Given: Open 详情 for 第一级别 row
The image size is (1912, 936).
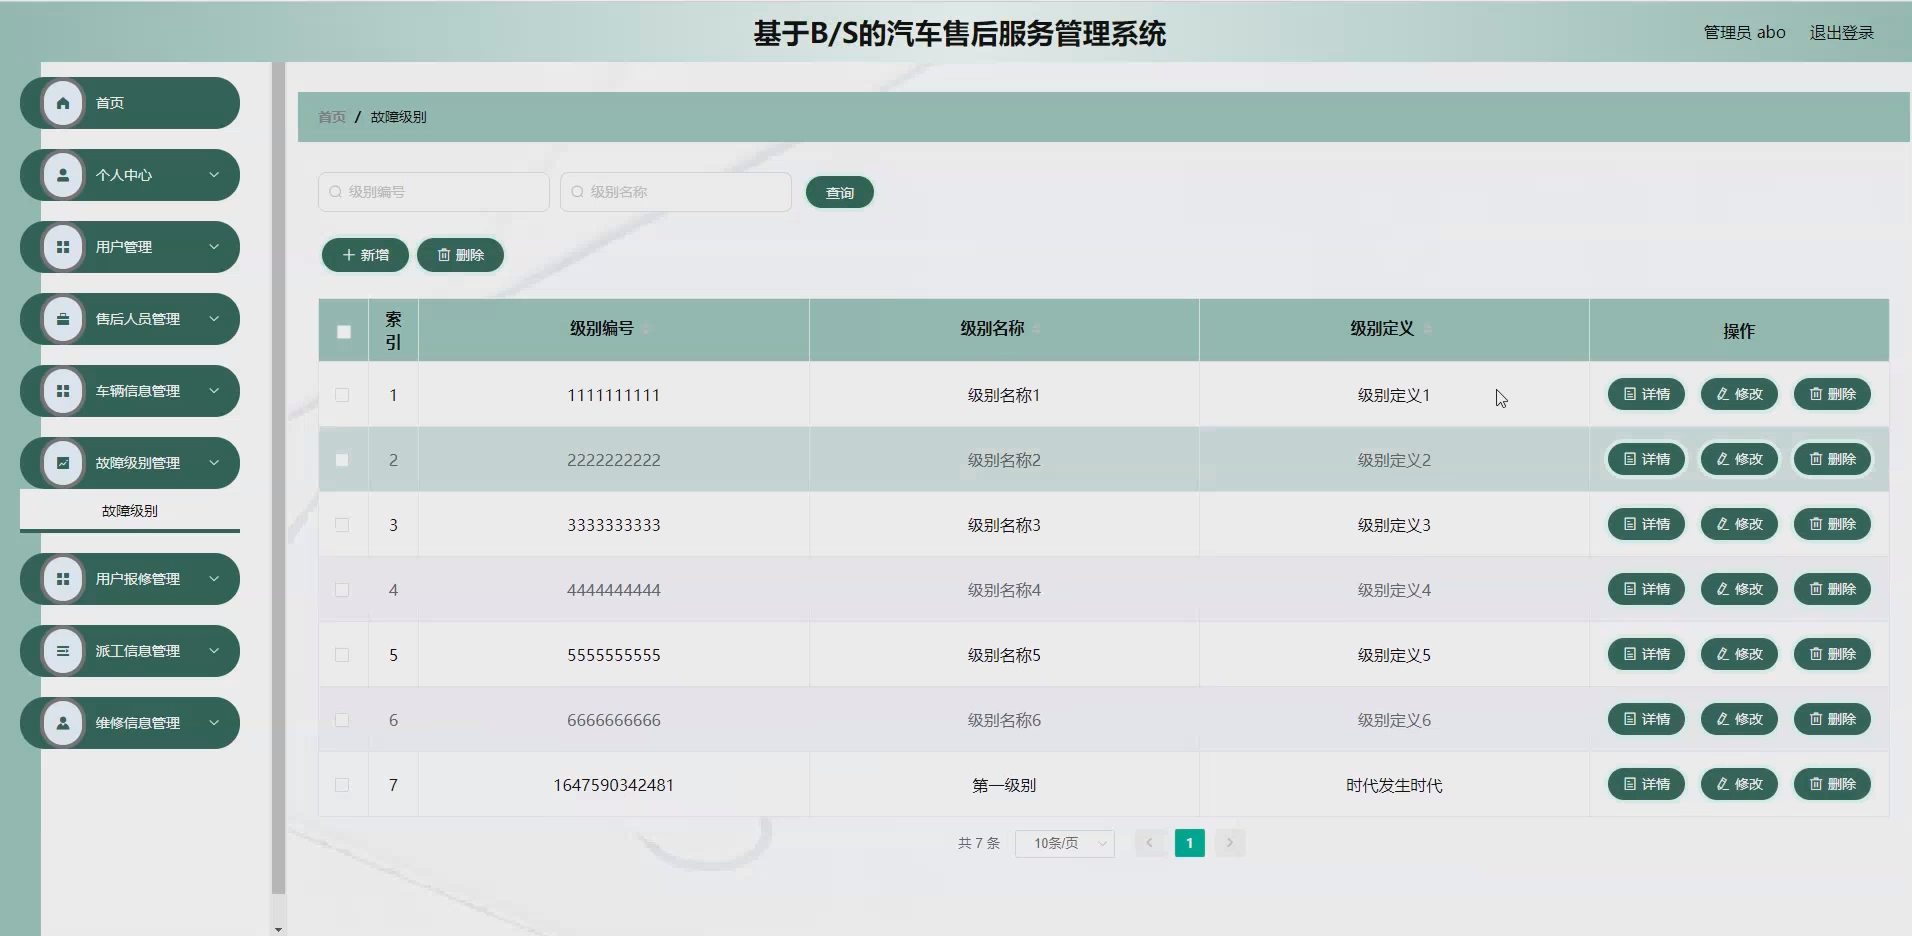Looking at the screenshot, I should coord(1646,784).
